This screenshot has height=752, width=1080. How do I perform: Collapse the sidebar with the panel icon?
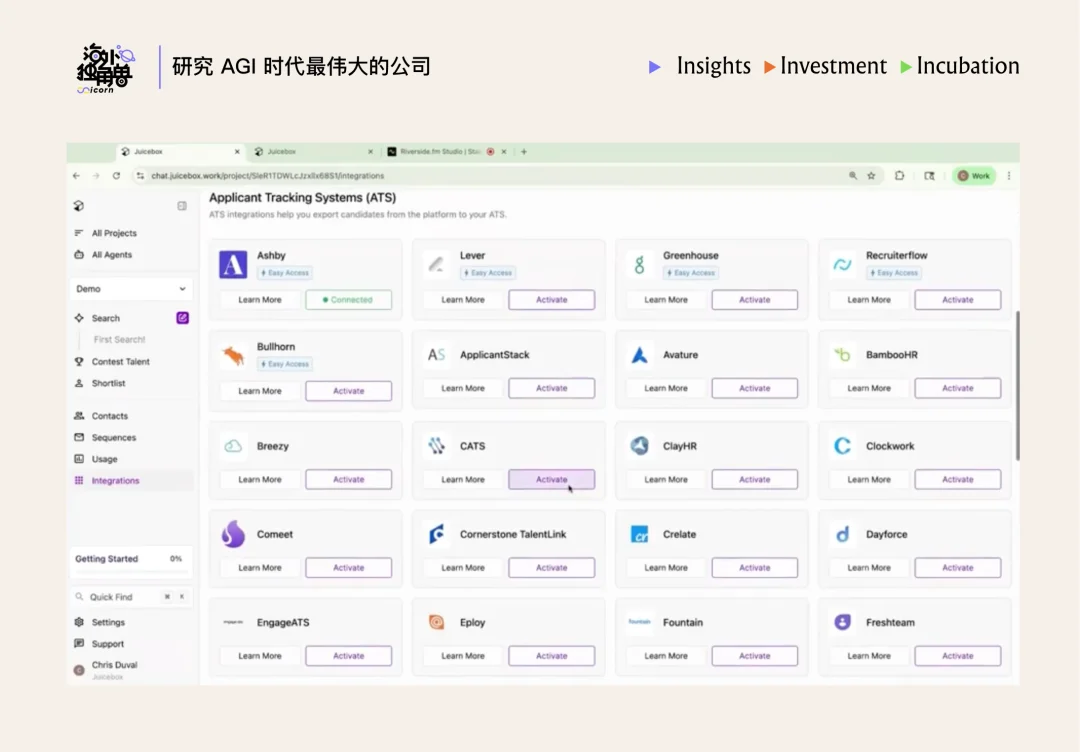[181, 205]
